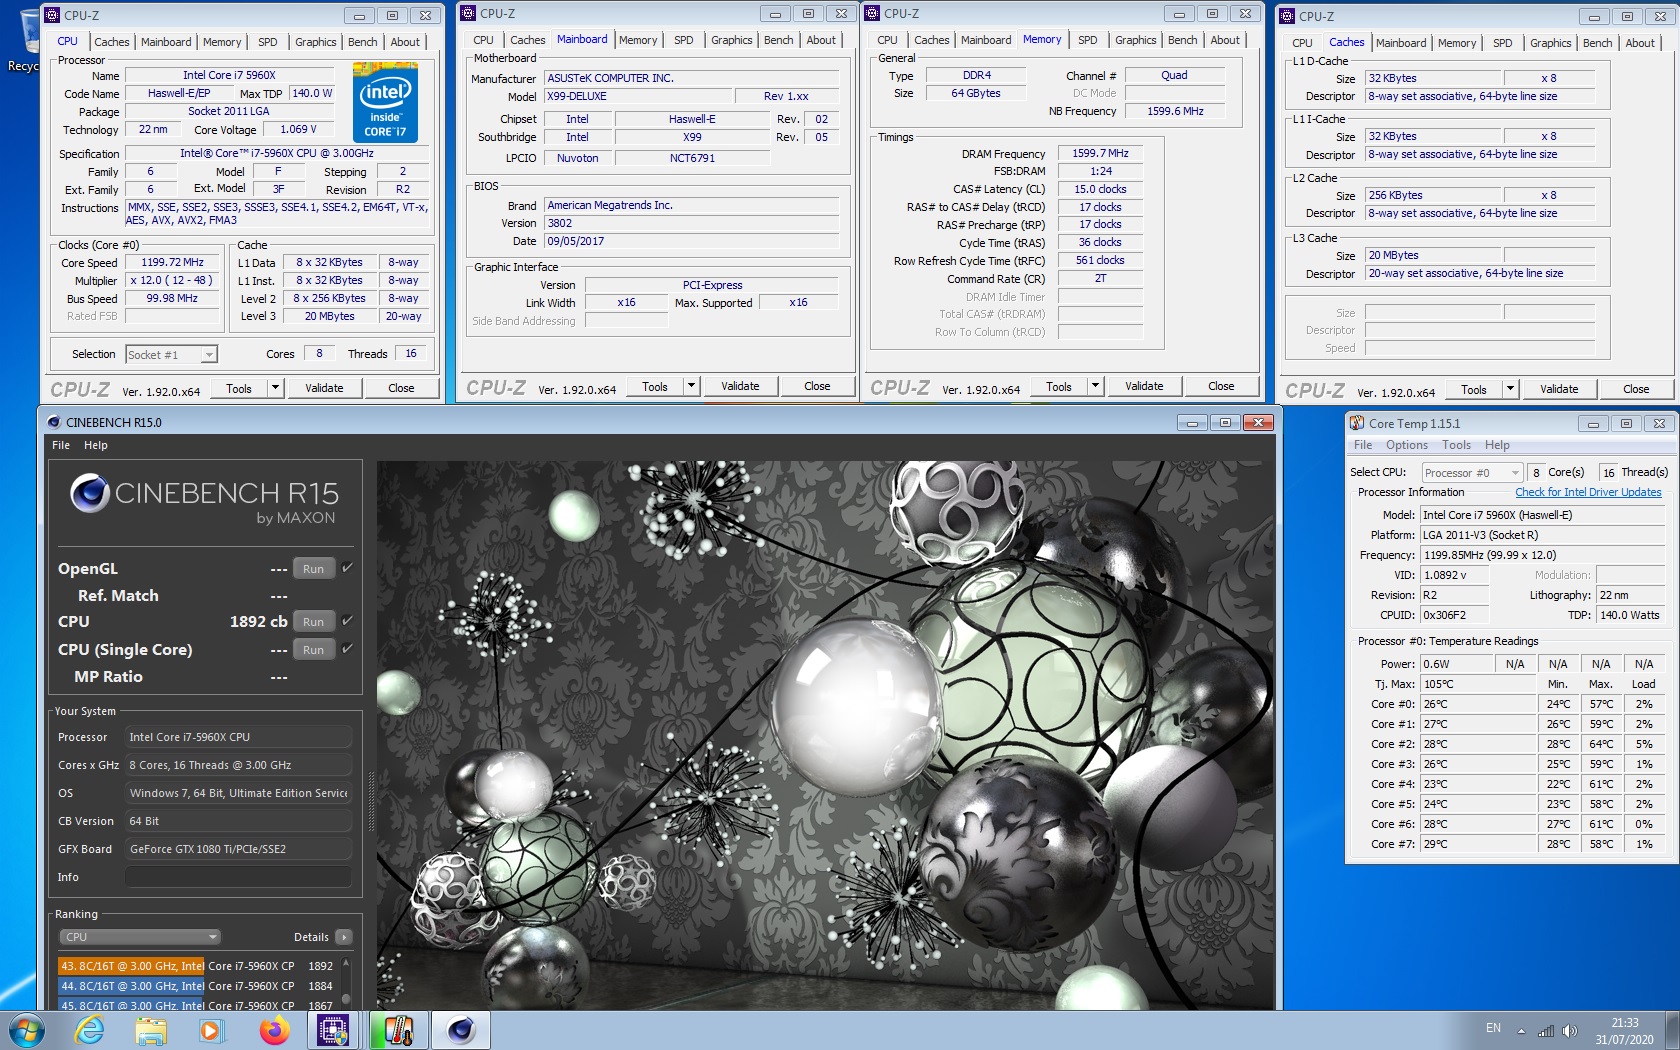Open Cinebench Help menu
1680x1050 pixels.
[96, 445]
